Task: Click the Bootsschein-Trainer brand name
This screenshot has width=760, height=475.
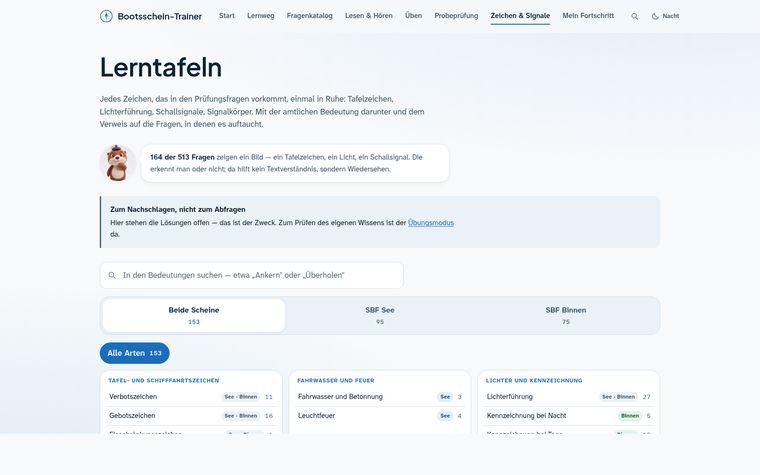Action: click(x=159, y=16)
